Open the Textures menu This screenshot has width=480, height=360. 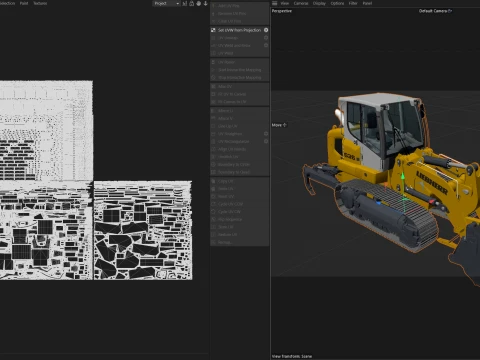pos(40,3)
